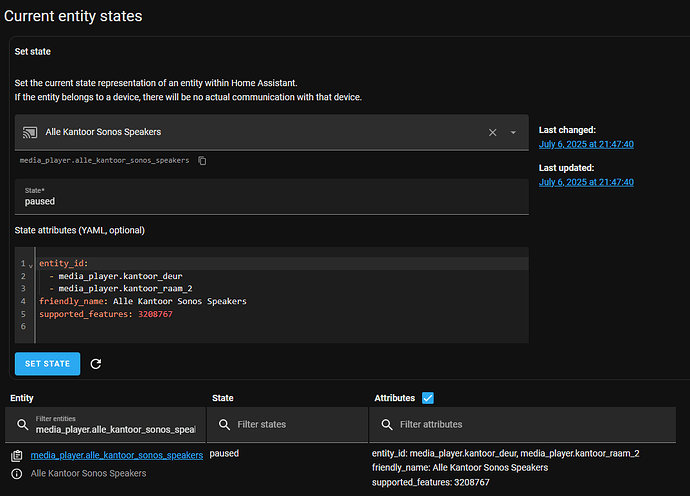Viewport: 690px width, 496px height.
Task: Open the media_player.alle_kantoor_sonos_speakers link
Action: (x=117, y=456)
